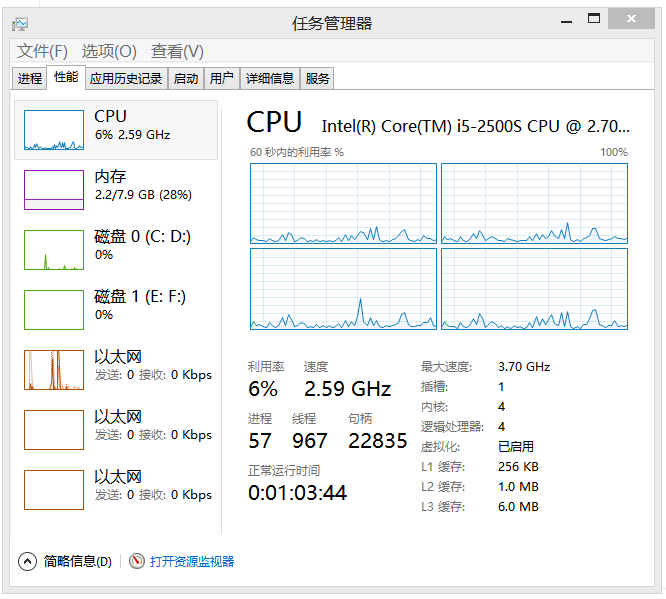
Task: Open the 文件(F) menu
Action: [42, 51]
